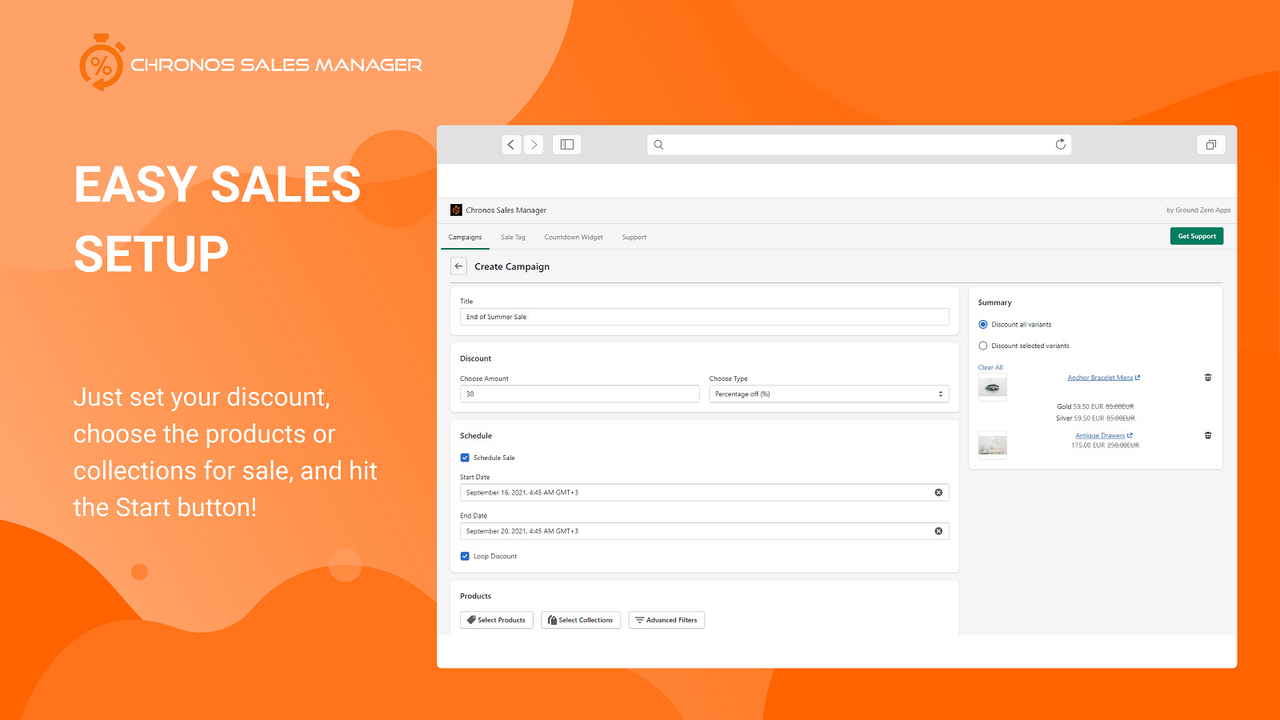Clear the End Date field
The width and height of the screenshot is (1280, 720).
tap(938, 531)
